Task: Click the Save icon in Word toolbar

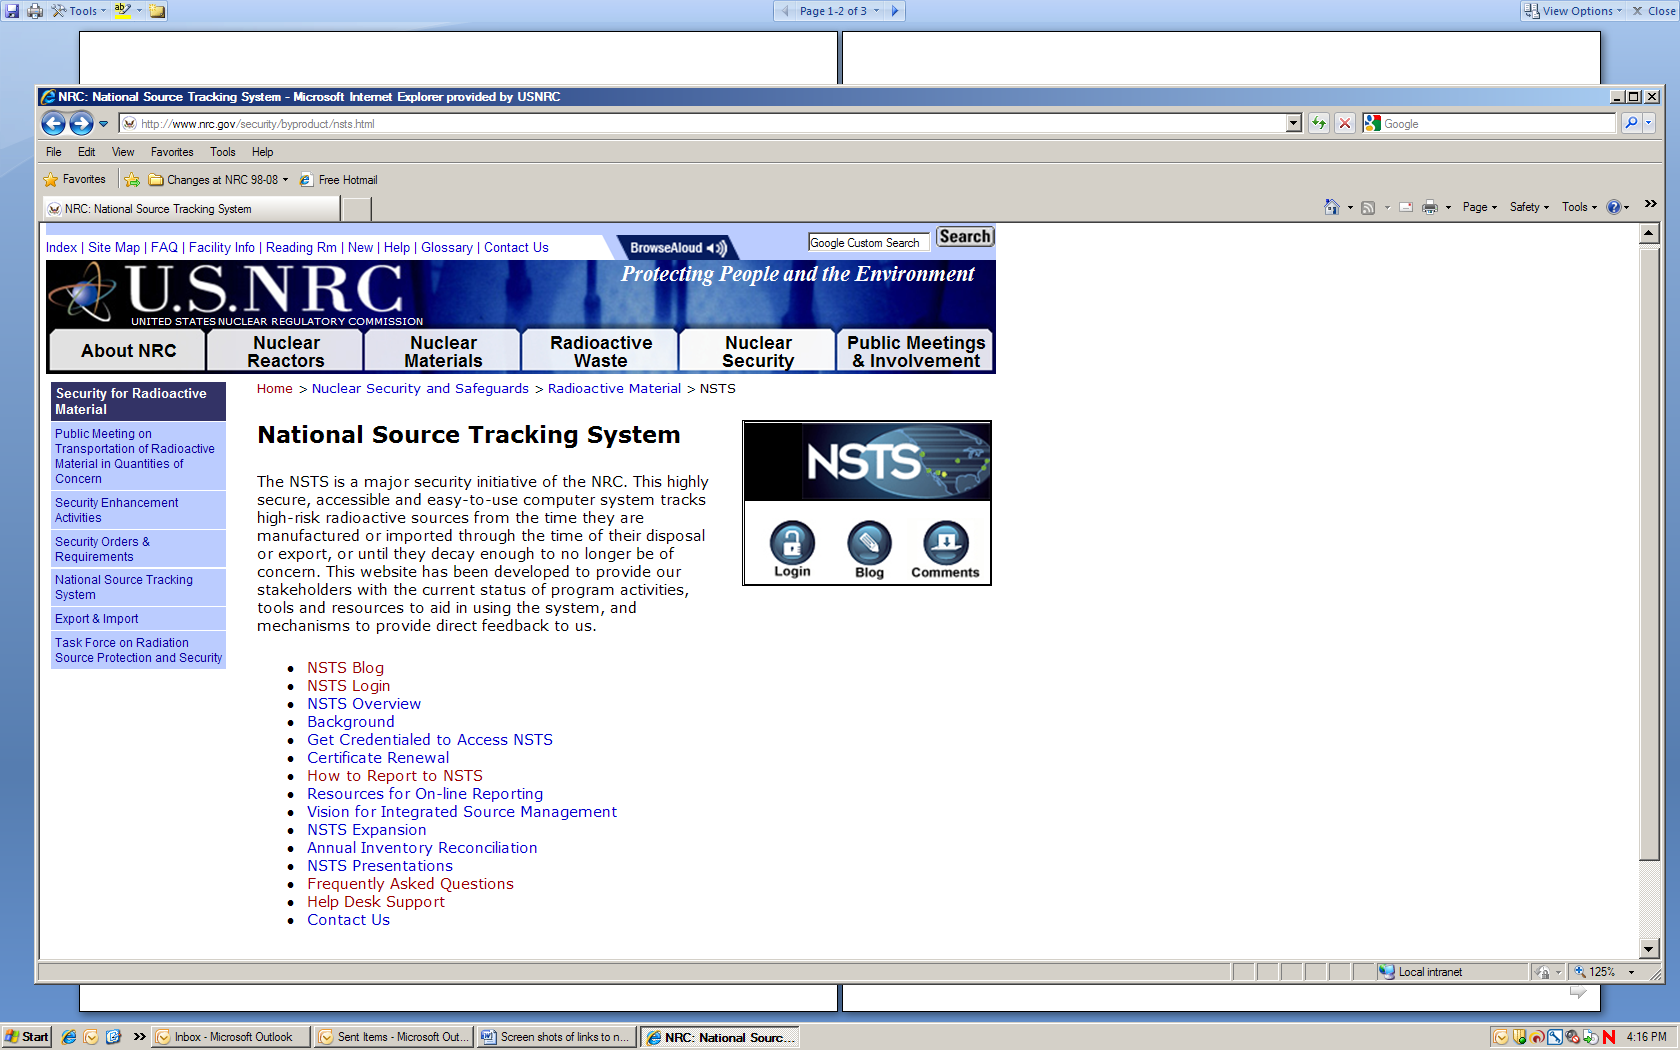Action: pyautogui.click(x=12, y=11)
